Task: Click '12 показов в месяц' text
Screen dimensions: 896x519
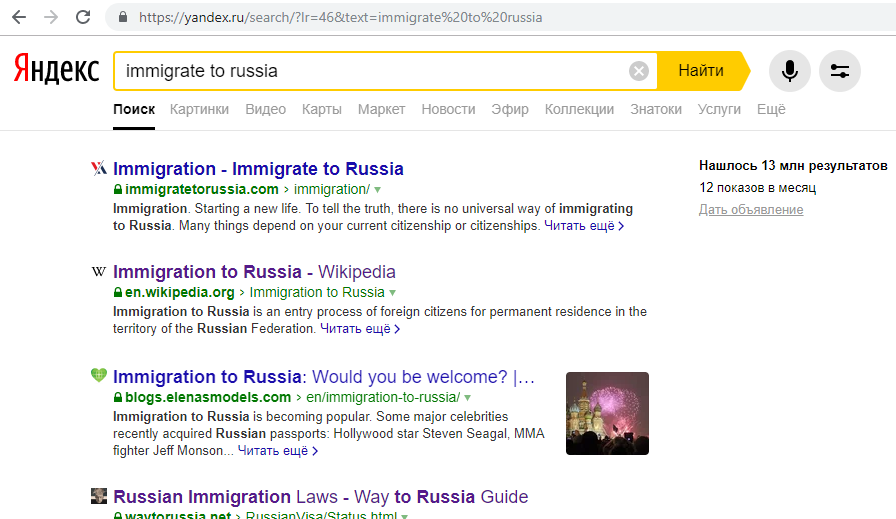Action: 758,187
